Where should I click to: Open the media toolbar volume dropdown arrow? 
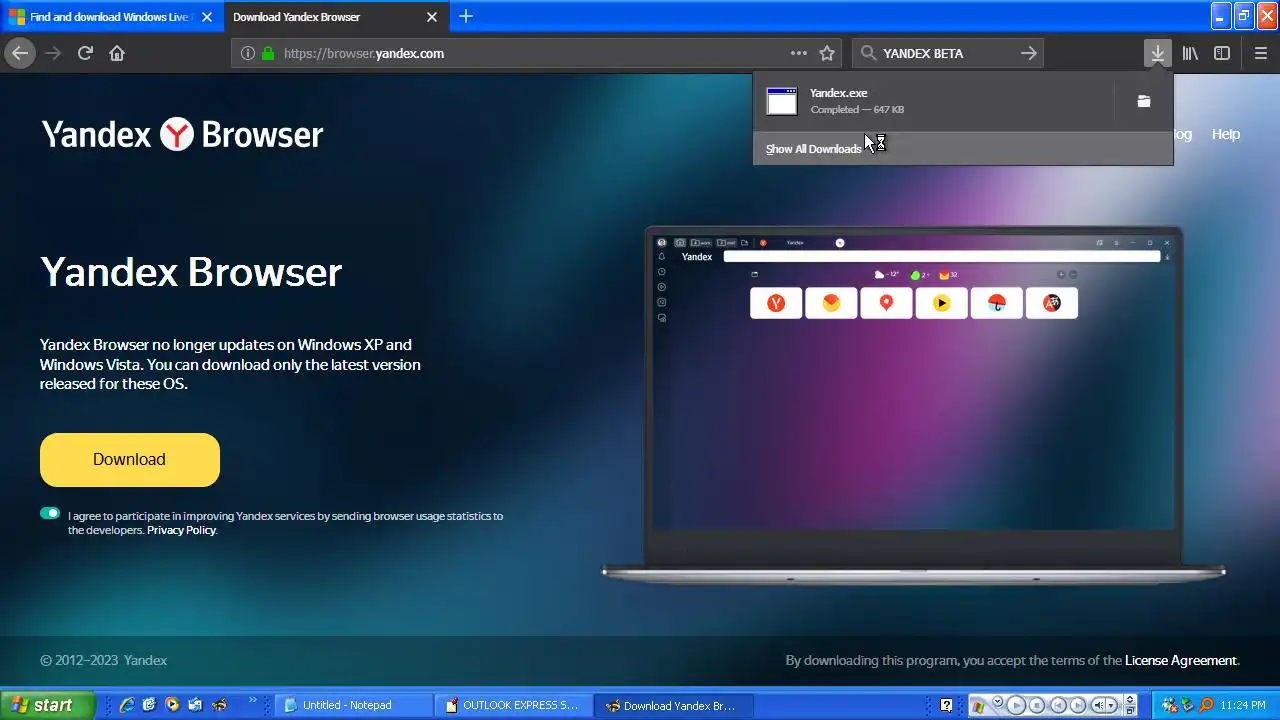pos(1111,705)
